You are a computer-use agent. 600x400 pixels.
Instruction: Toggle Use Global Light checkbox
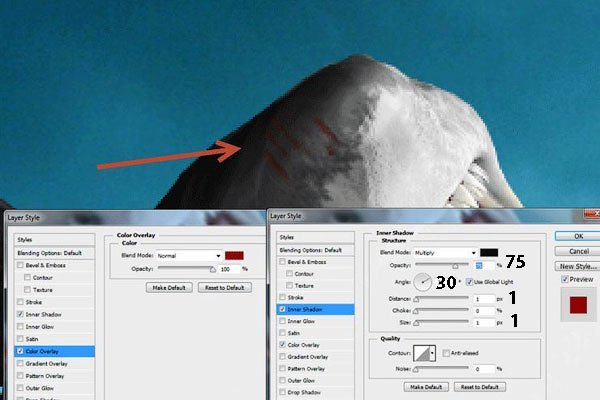coord(470,282)
